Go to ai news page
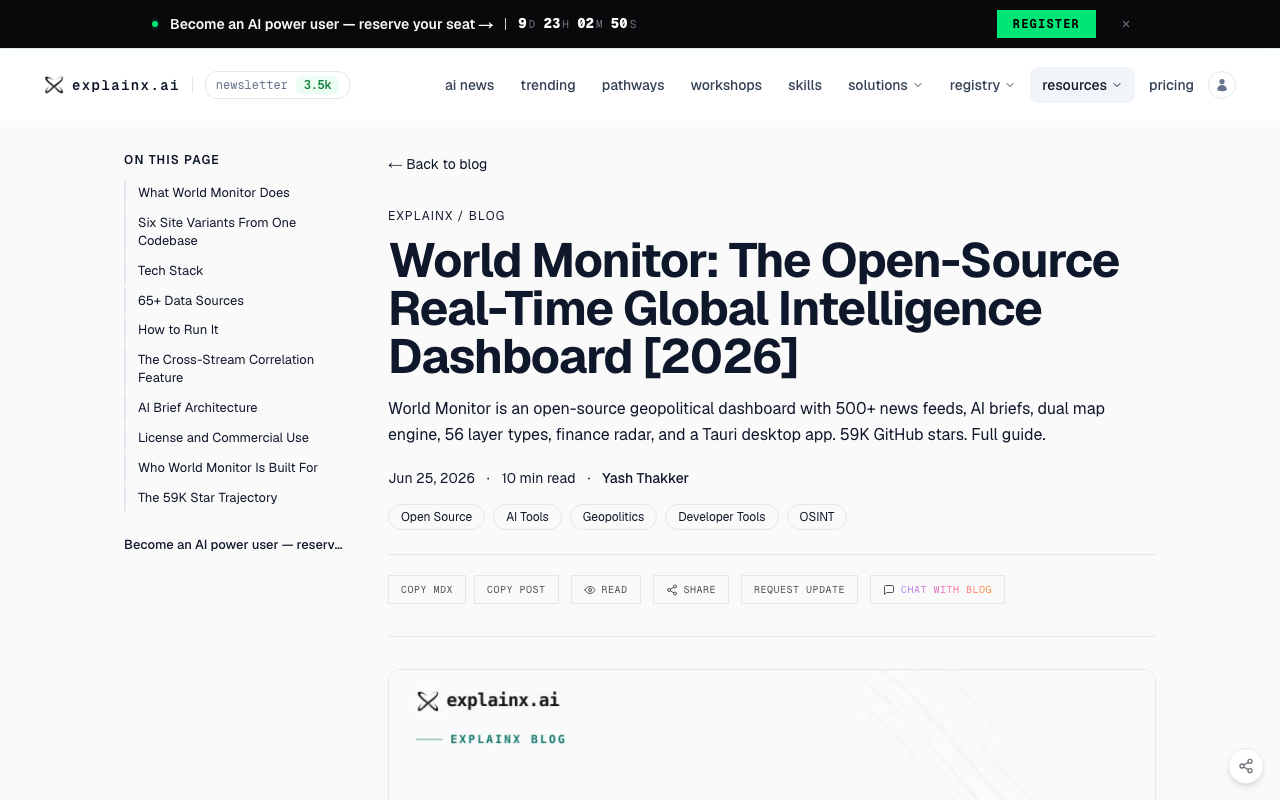 pos(470,85)
